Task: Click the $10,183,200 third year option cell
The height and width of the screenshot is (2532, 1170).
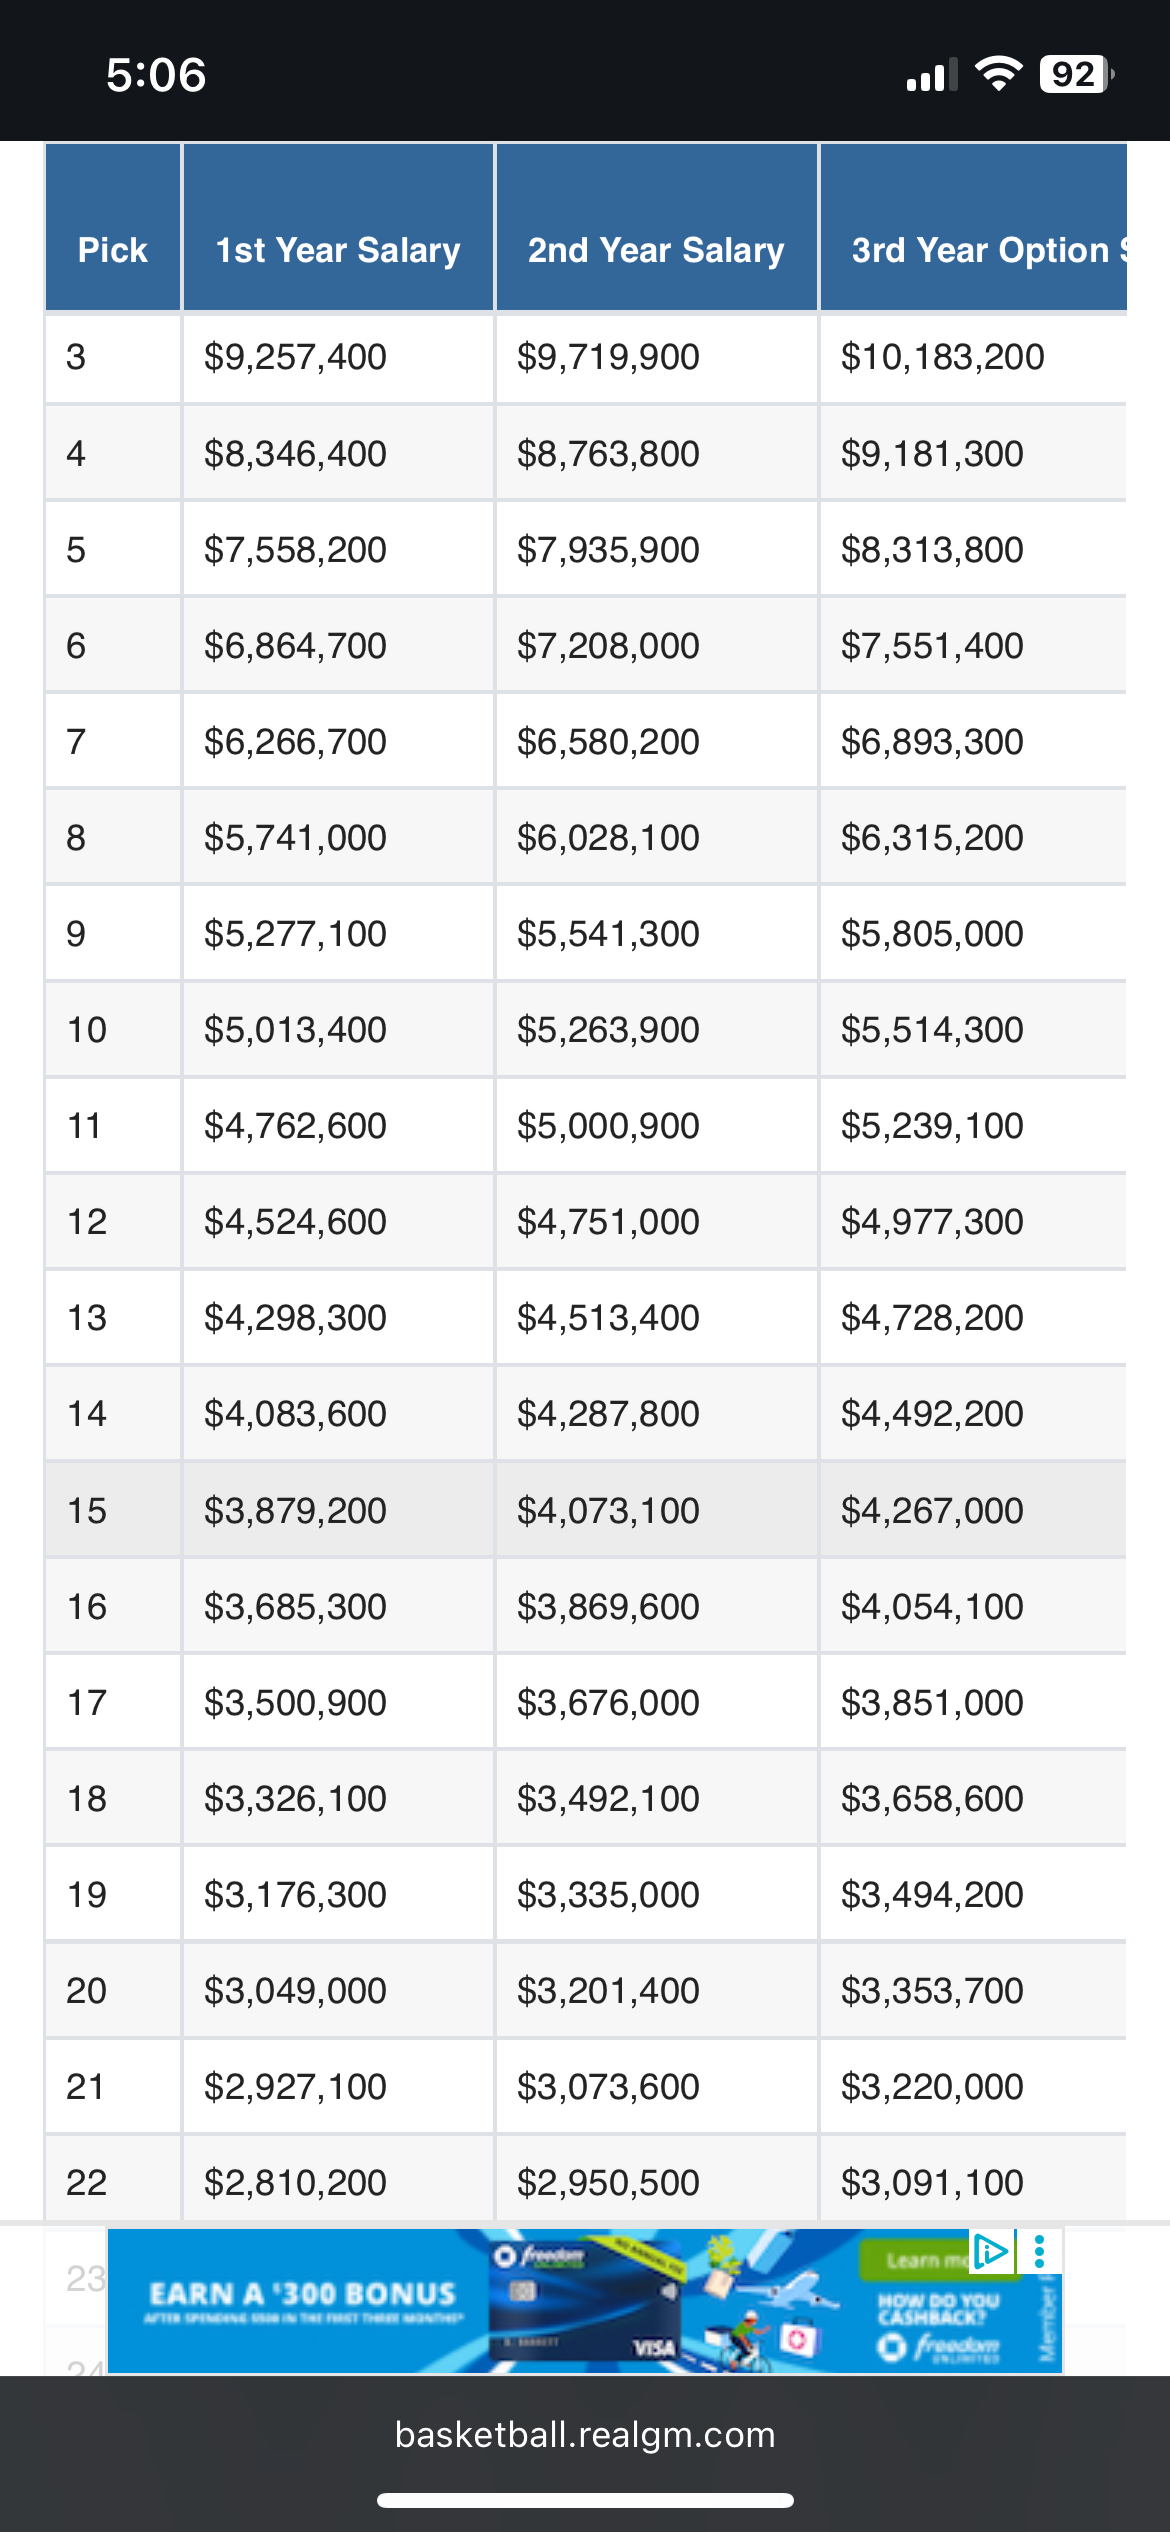Action: [x=942, y=357]
